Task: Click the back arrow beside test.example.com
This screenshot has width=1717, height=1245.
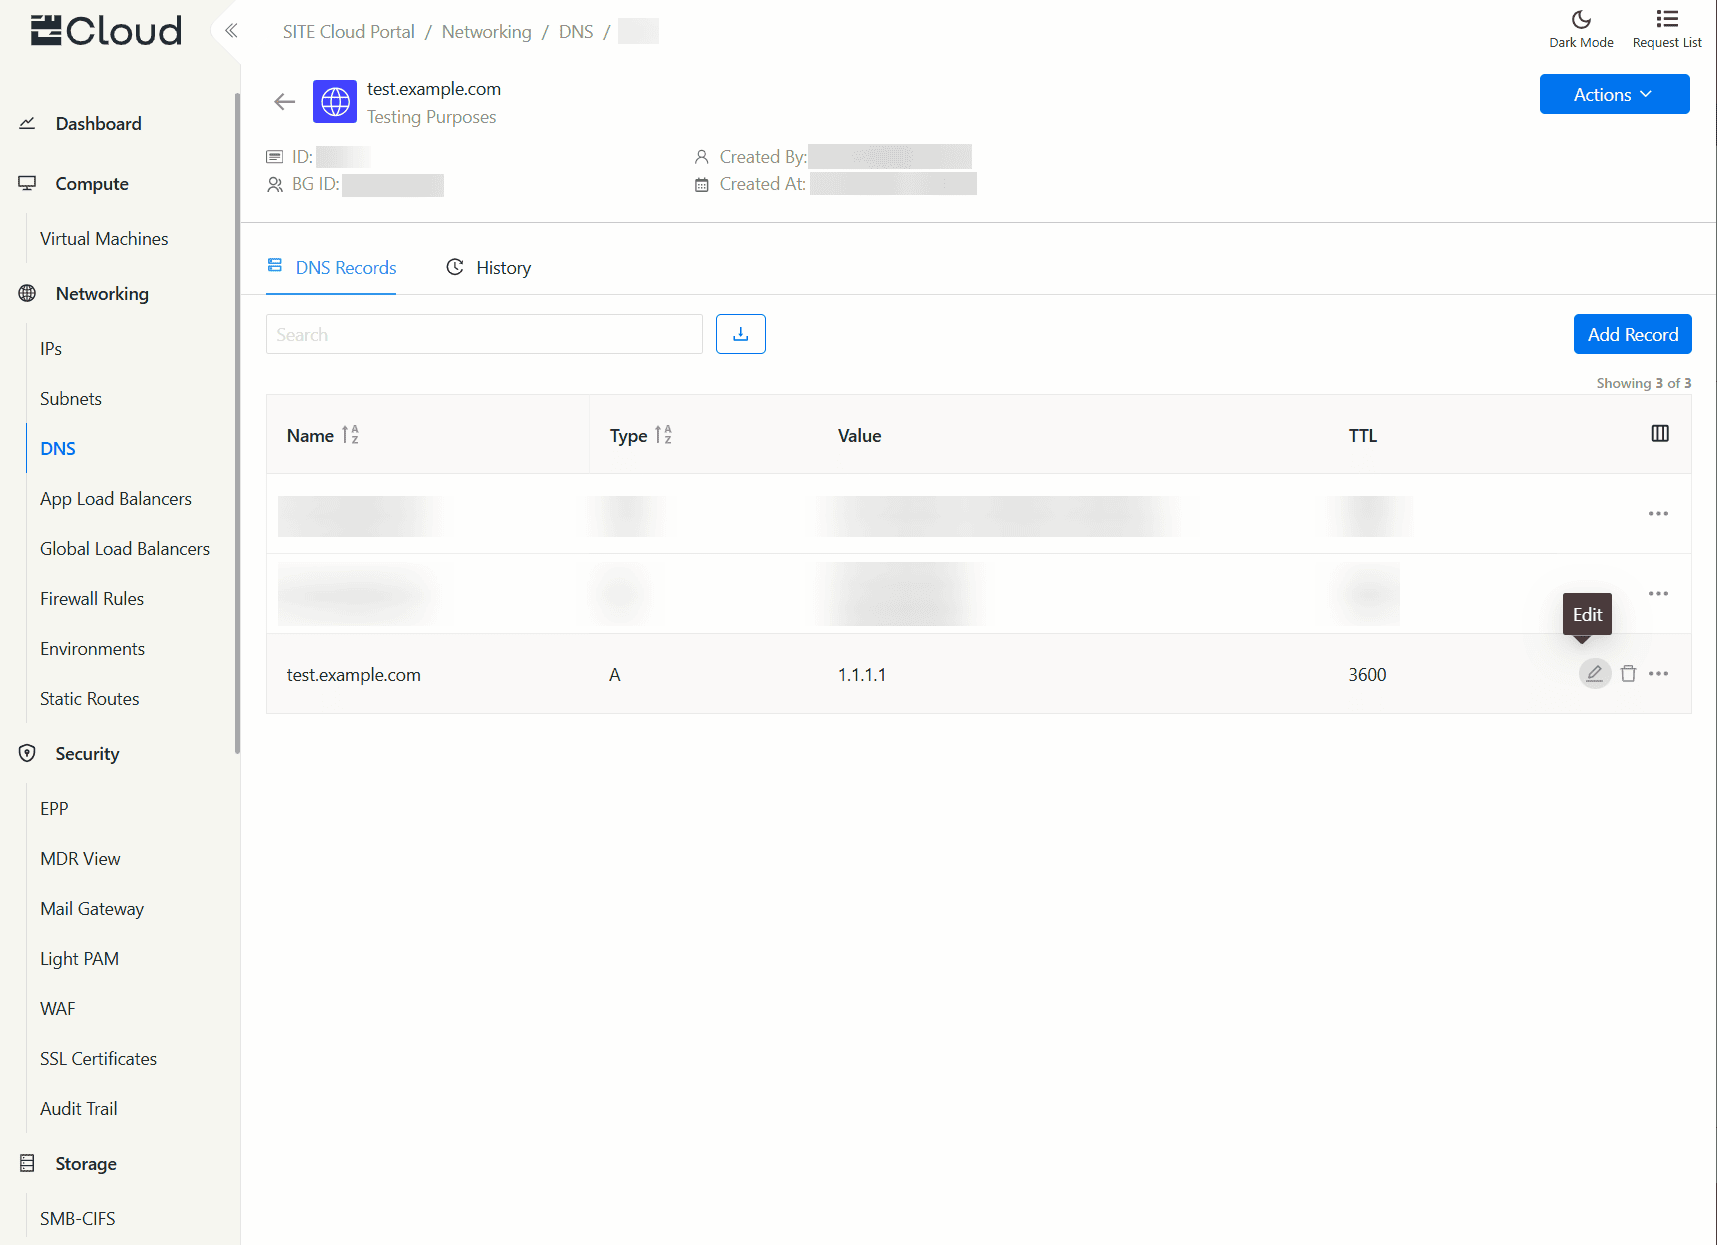Action: pyautogui.click(x=285, y=102)
